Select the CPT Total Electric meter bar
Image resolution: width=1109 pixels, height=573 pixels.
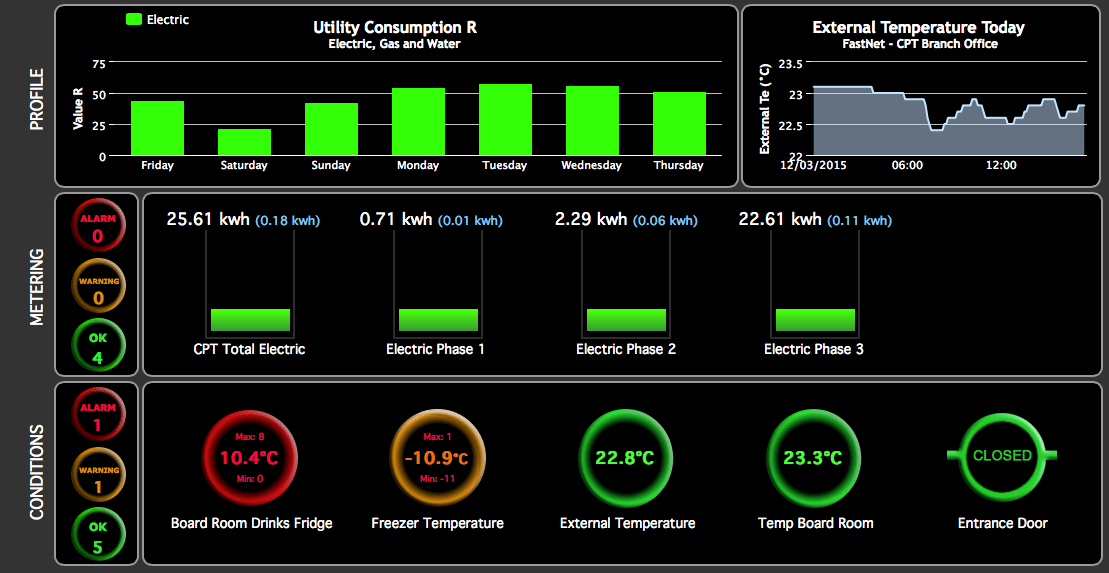[x=250, y=320]
